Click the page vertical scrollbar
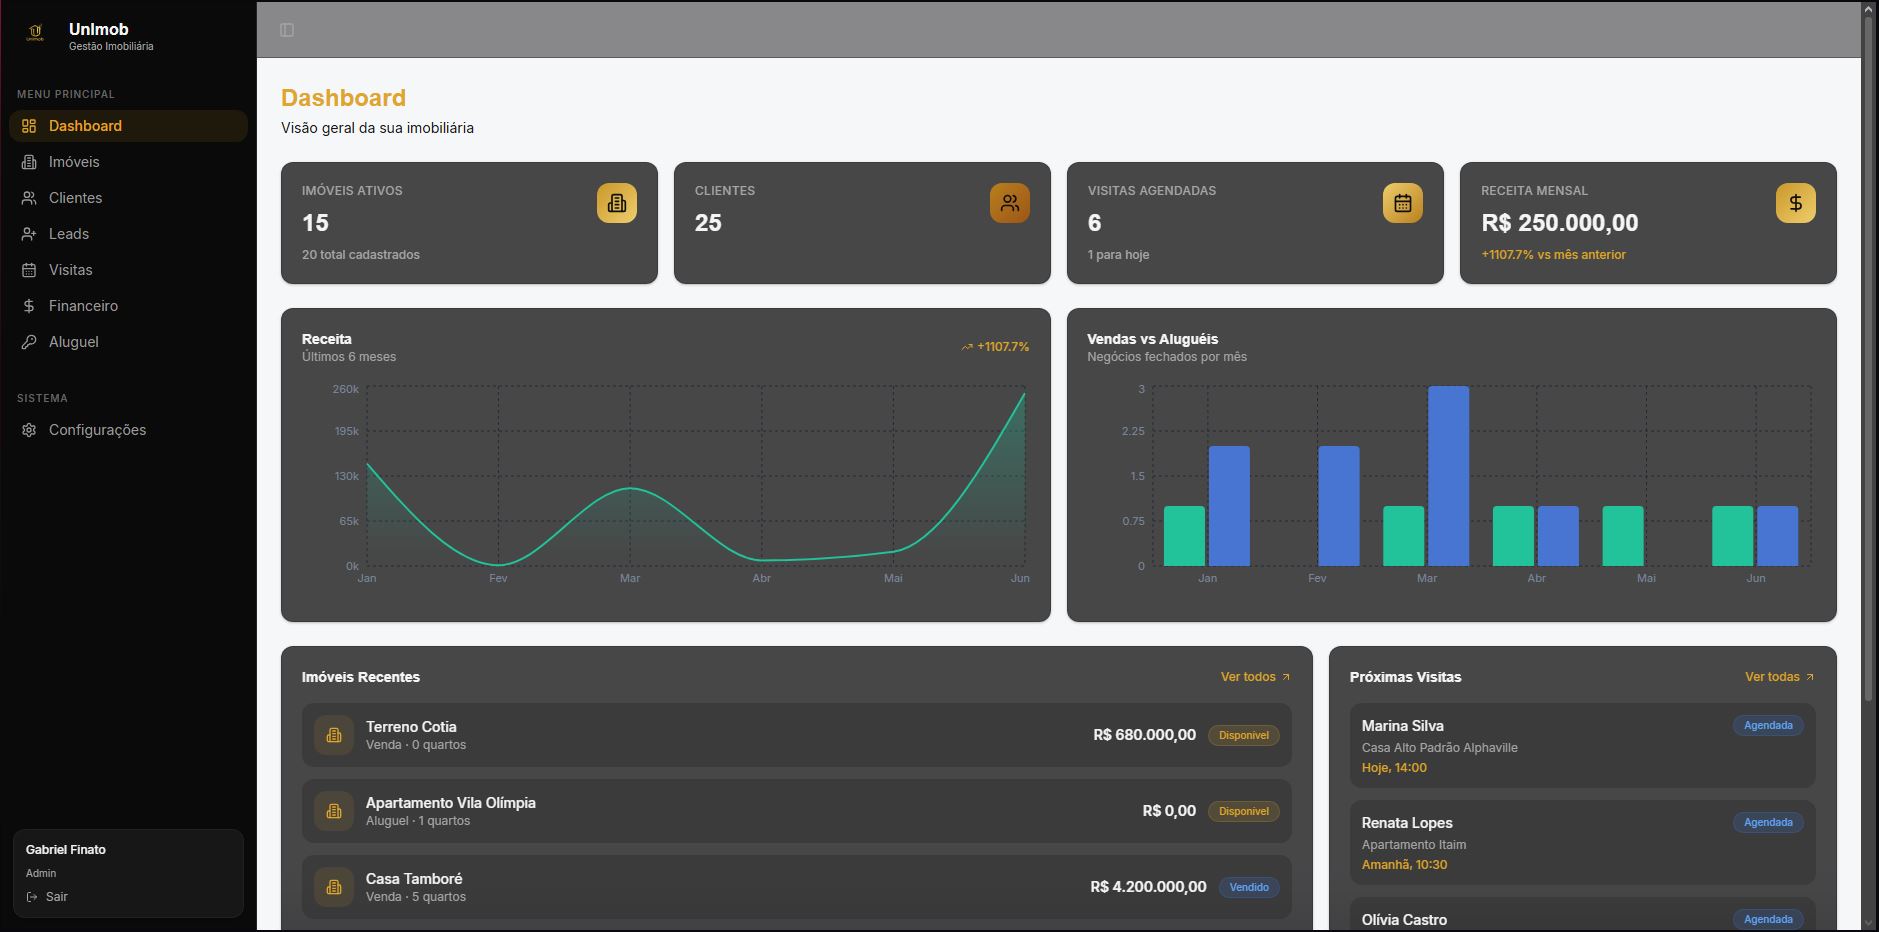The width and height of the screenshot is (1879, 932). pyautogui.click(x=1869, y=358)
